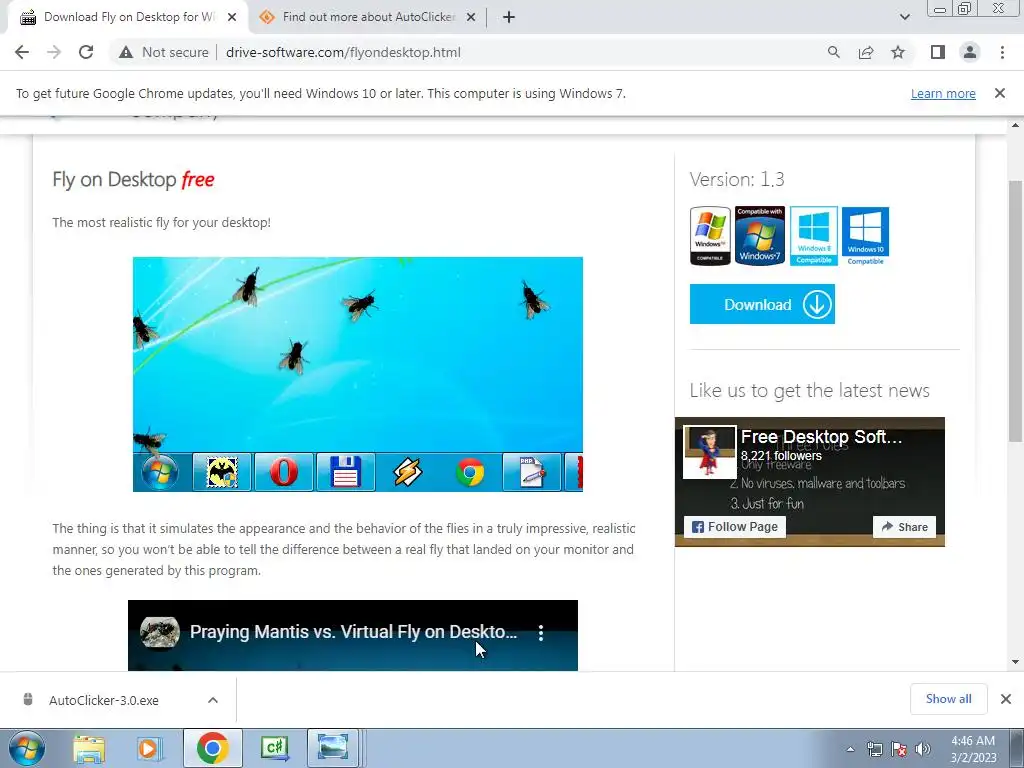Click the scrollbar down arrow

(x=1016, y=662)
